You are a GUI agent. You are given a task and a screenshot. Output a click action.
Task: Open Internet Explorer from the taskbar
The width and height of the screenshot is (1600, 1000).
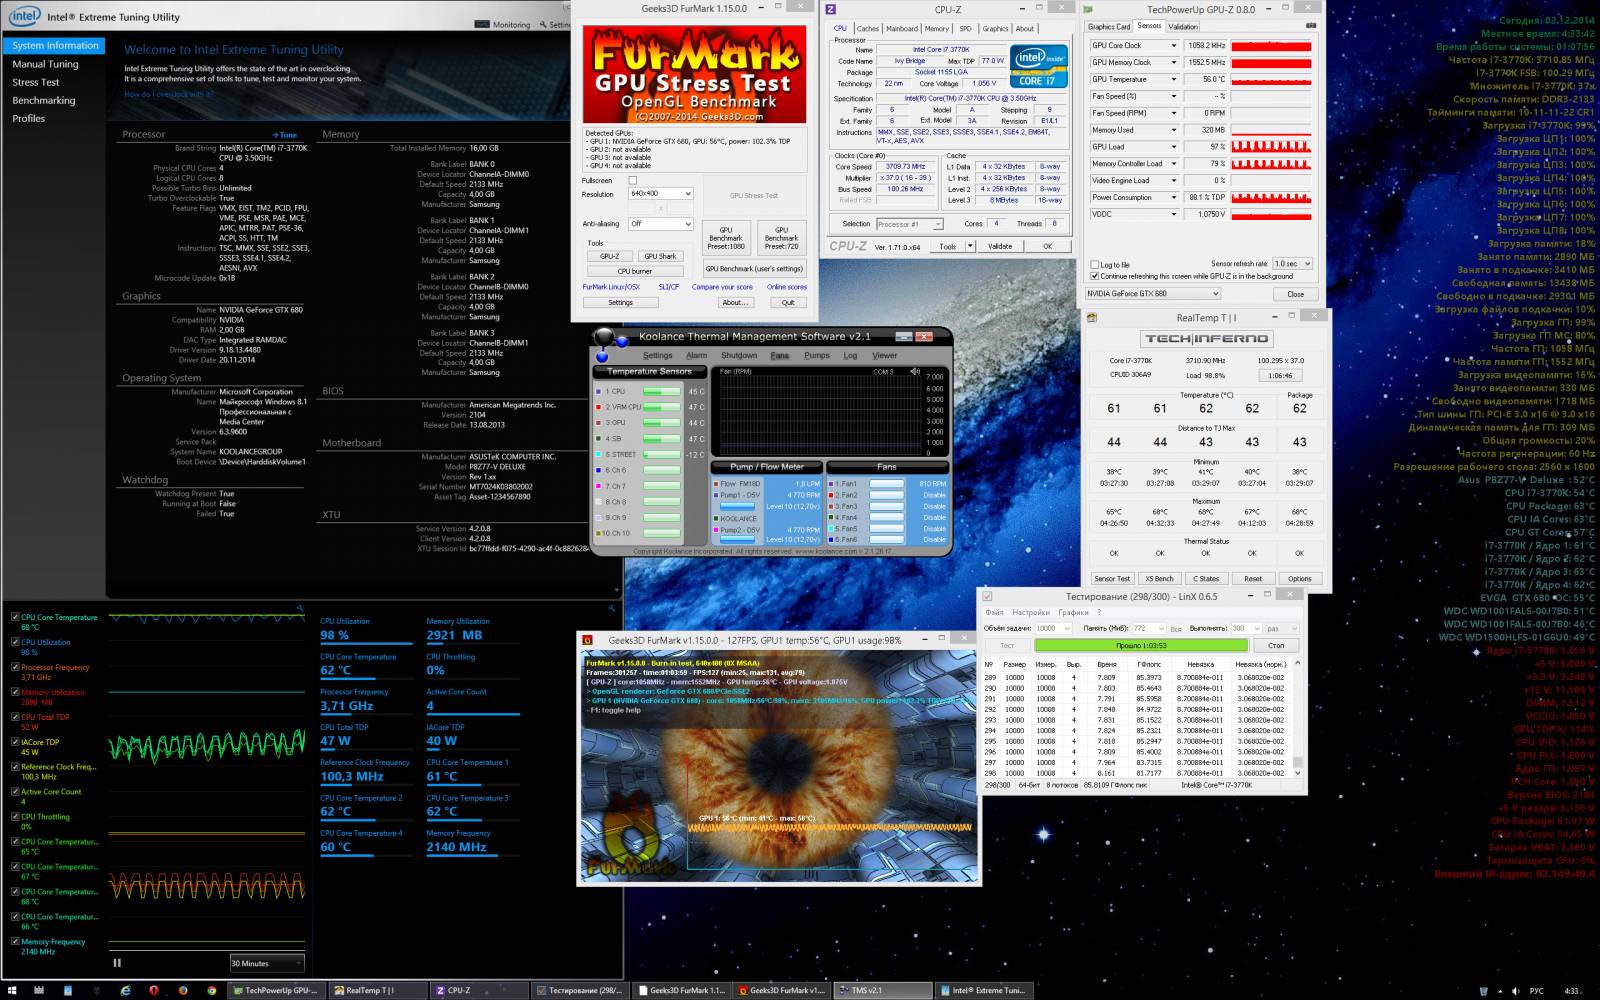(x=125, y=990)
